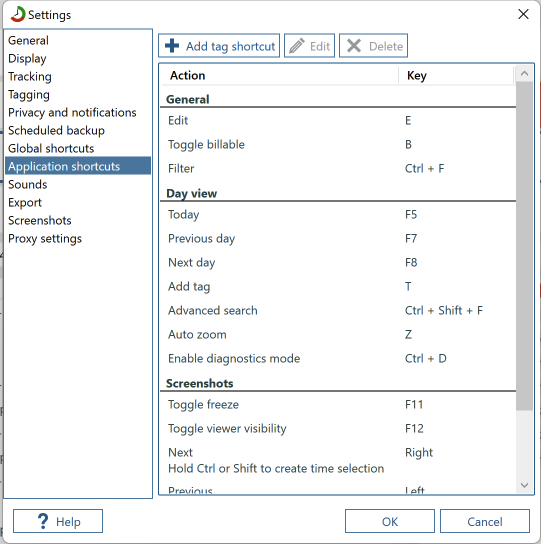Click the plus icon for Add tag shortcut
The image size is (541, 544).
click(x=172, y=46)
